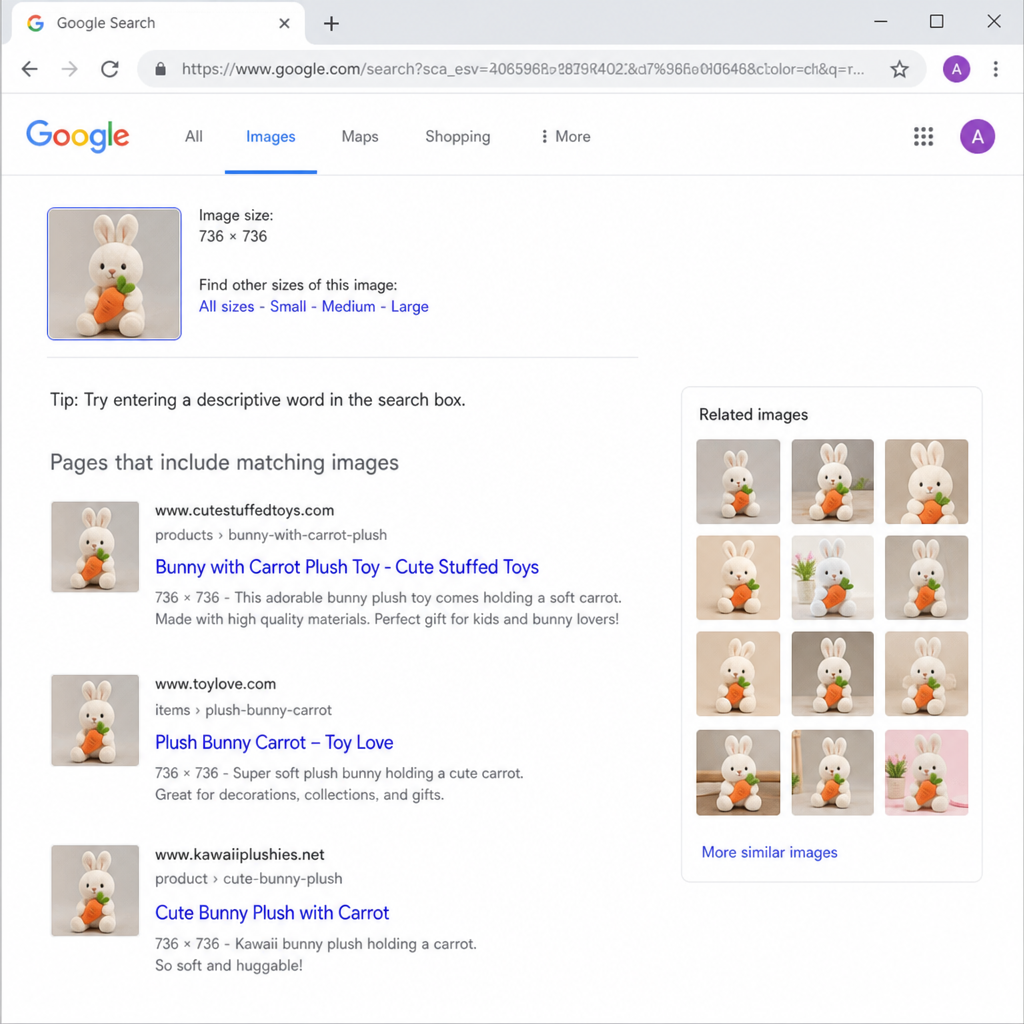This screenshot has width=1024, height=1024.
Task: Click the cutestuffedtoys.com result thumbnail
Action: [x=95, y=547]
